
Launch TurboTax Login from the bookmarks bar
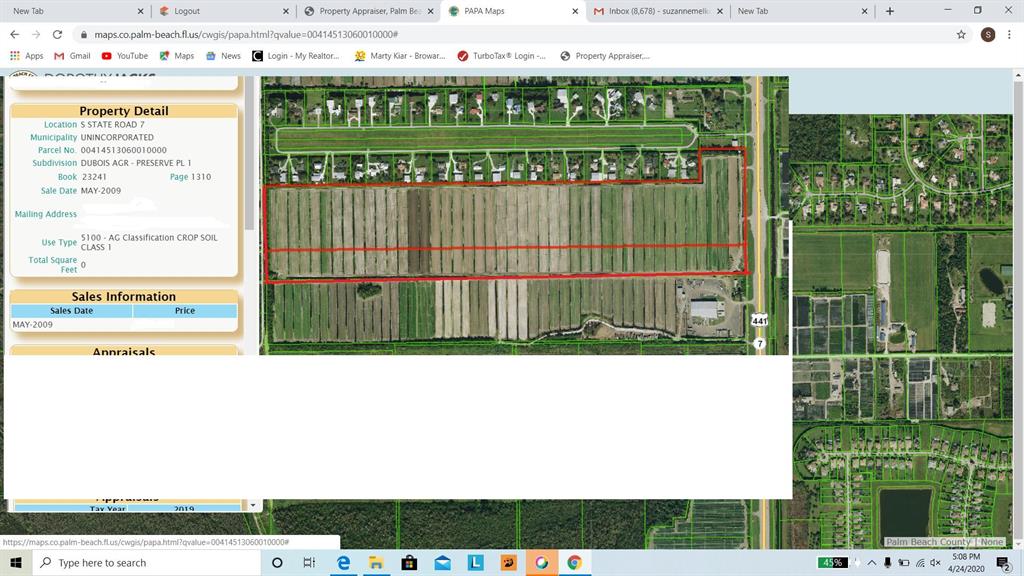click(x=461, y=56)
